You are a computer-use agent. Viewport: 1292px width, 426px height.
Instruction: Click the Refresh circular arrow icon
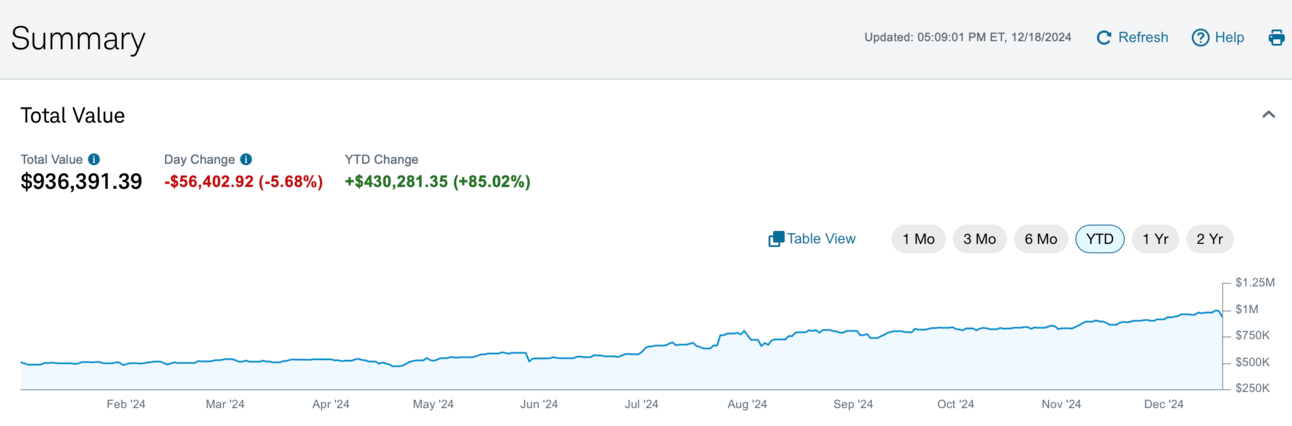tap(1104, 38)
